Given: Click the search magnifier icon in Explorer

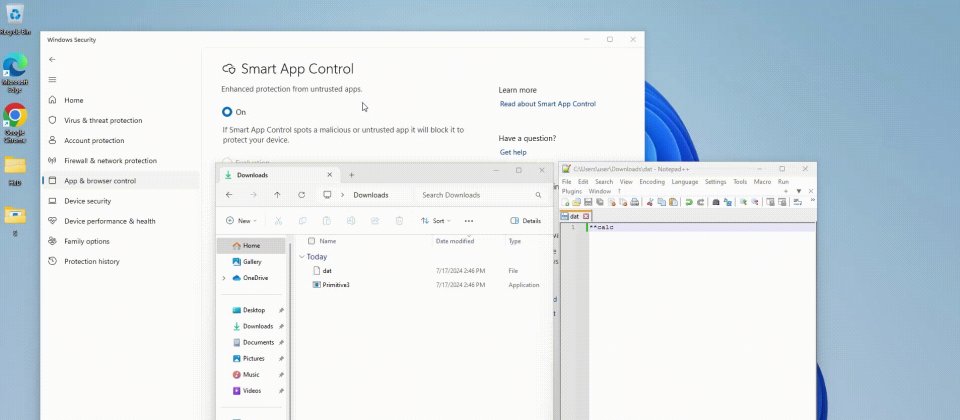Looking at the screenshot, I should tap(538, 195).
